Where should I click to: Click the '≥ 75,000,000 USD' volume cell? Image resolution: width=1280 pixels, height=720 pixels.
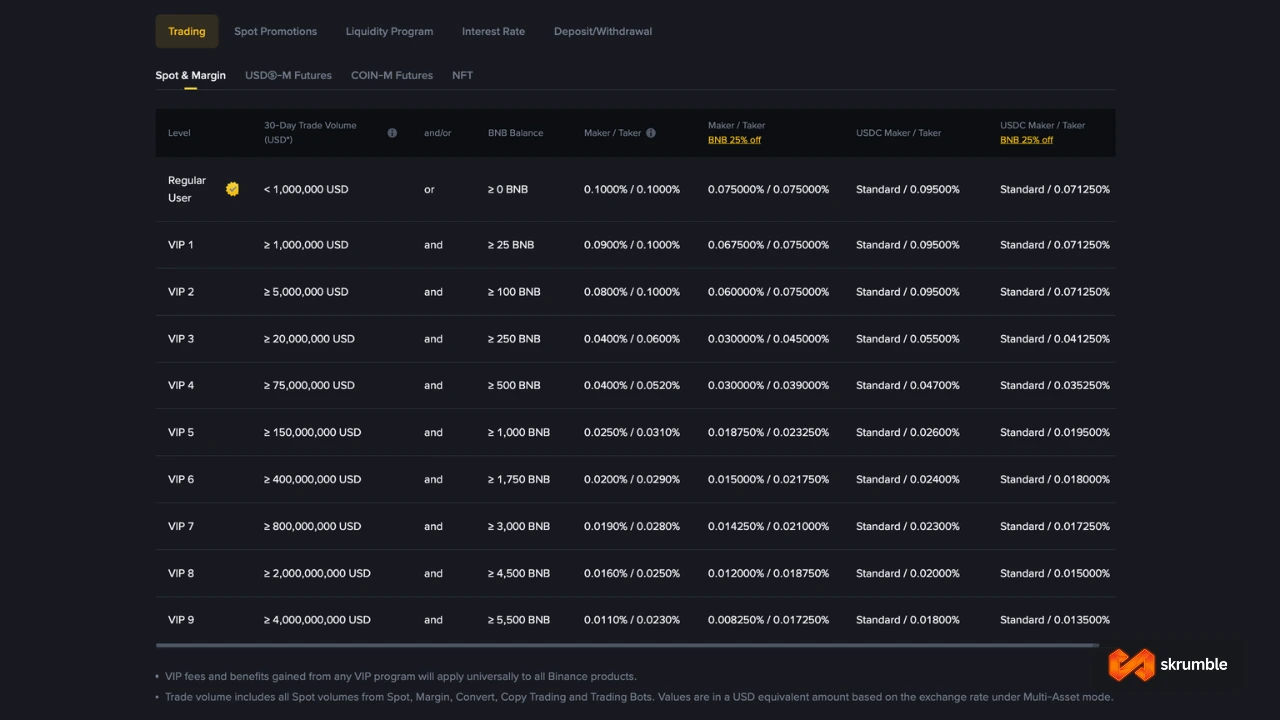pos(309,385)
